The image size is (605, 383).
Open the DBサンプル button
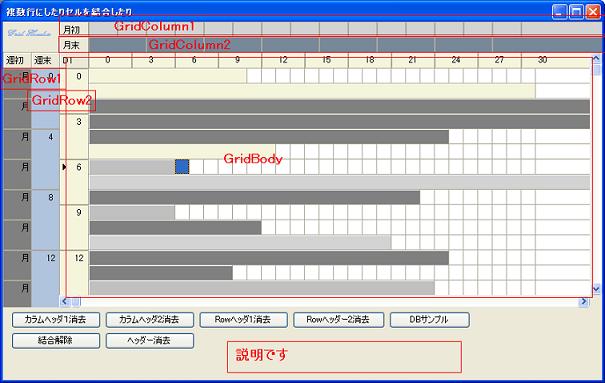point(429,320)
